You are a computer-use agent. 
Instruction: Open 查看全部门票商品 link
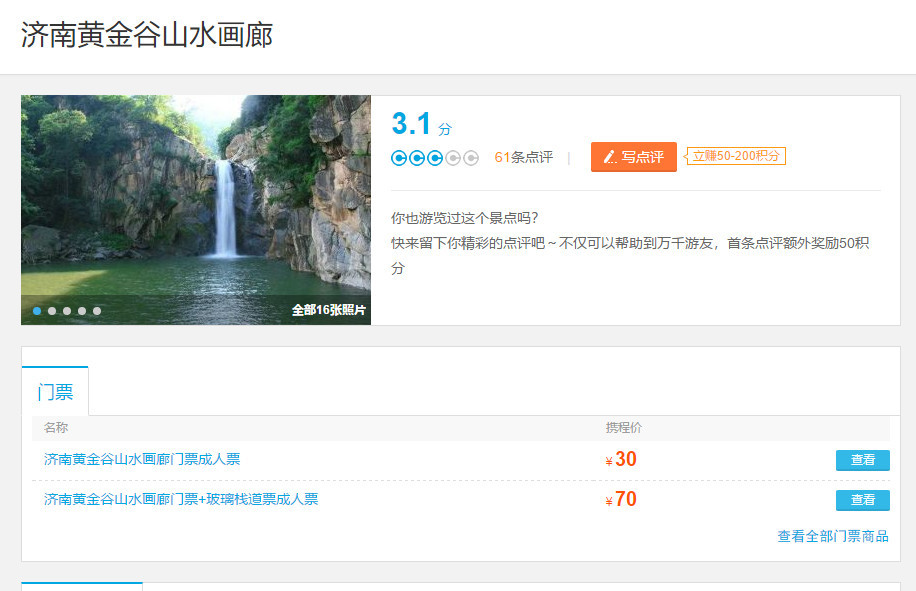(833, 536)
